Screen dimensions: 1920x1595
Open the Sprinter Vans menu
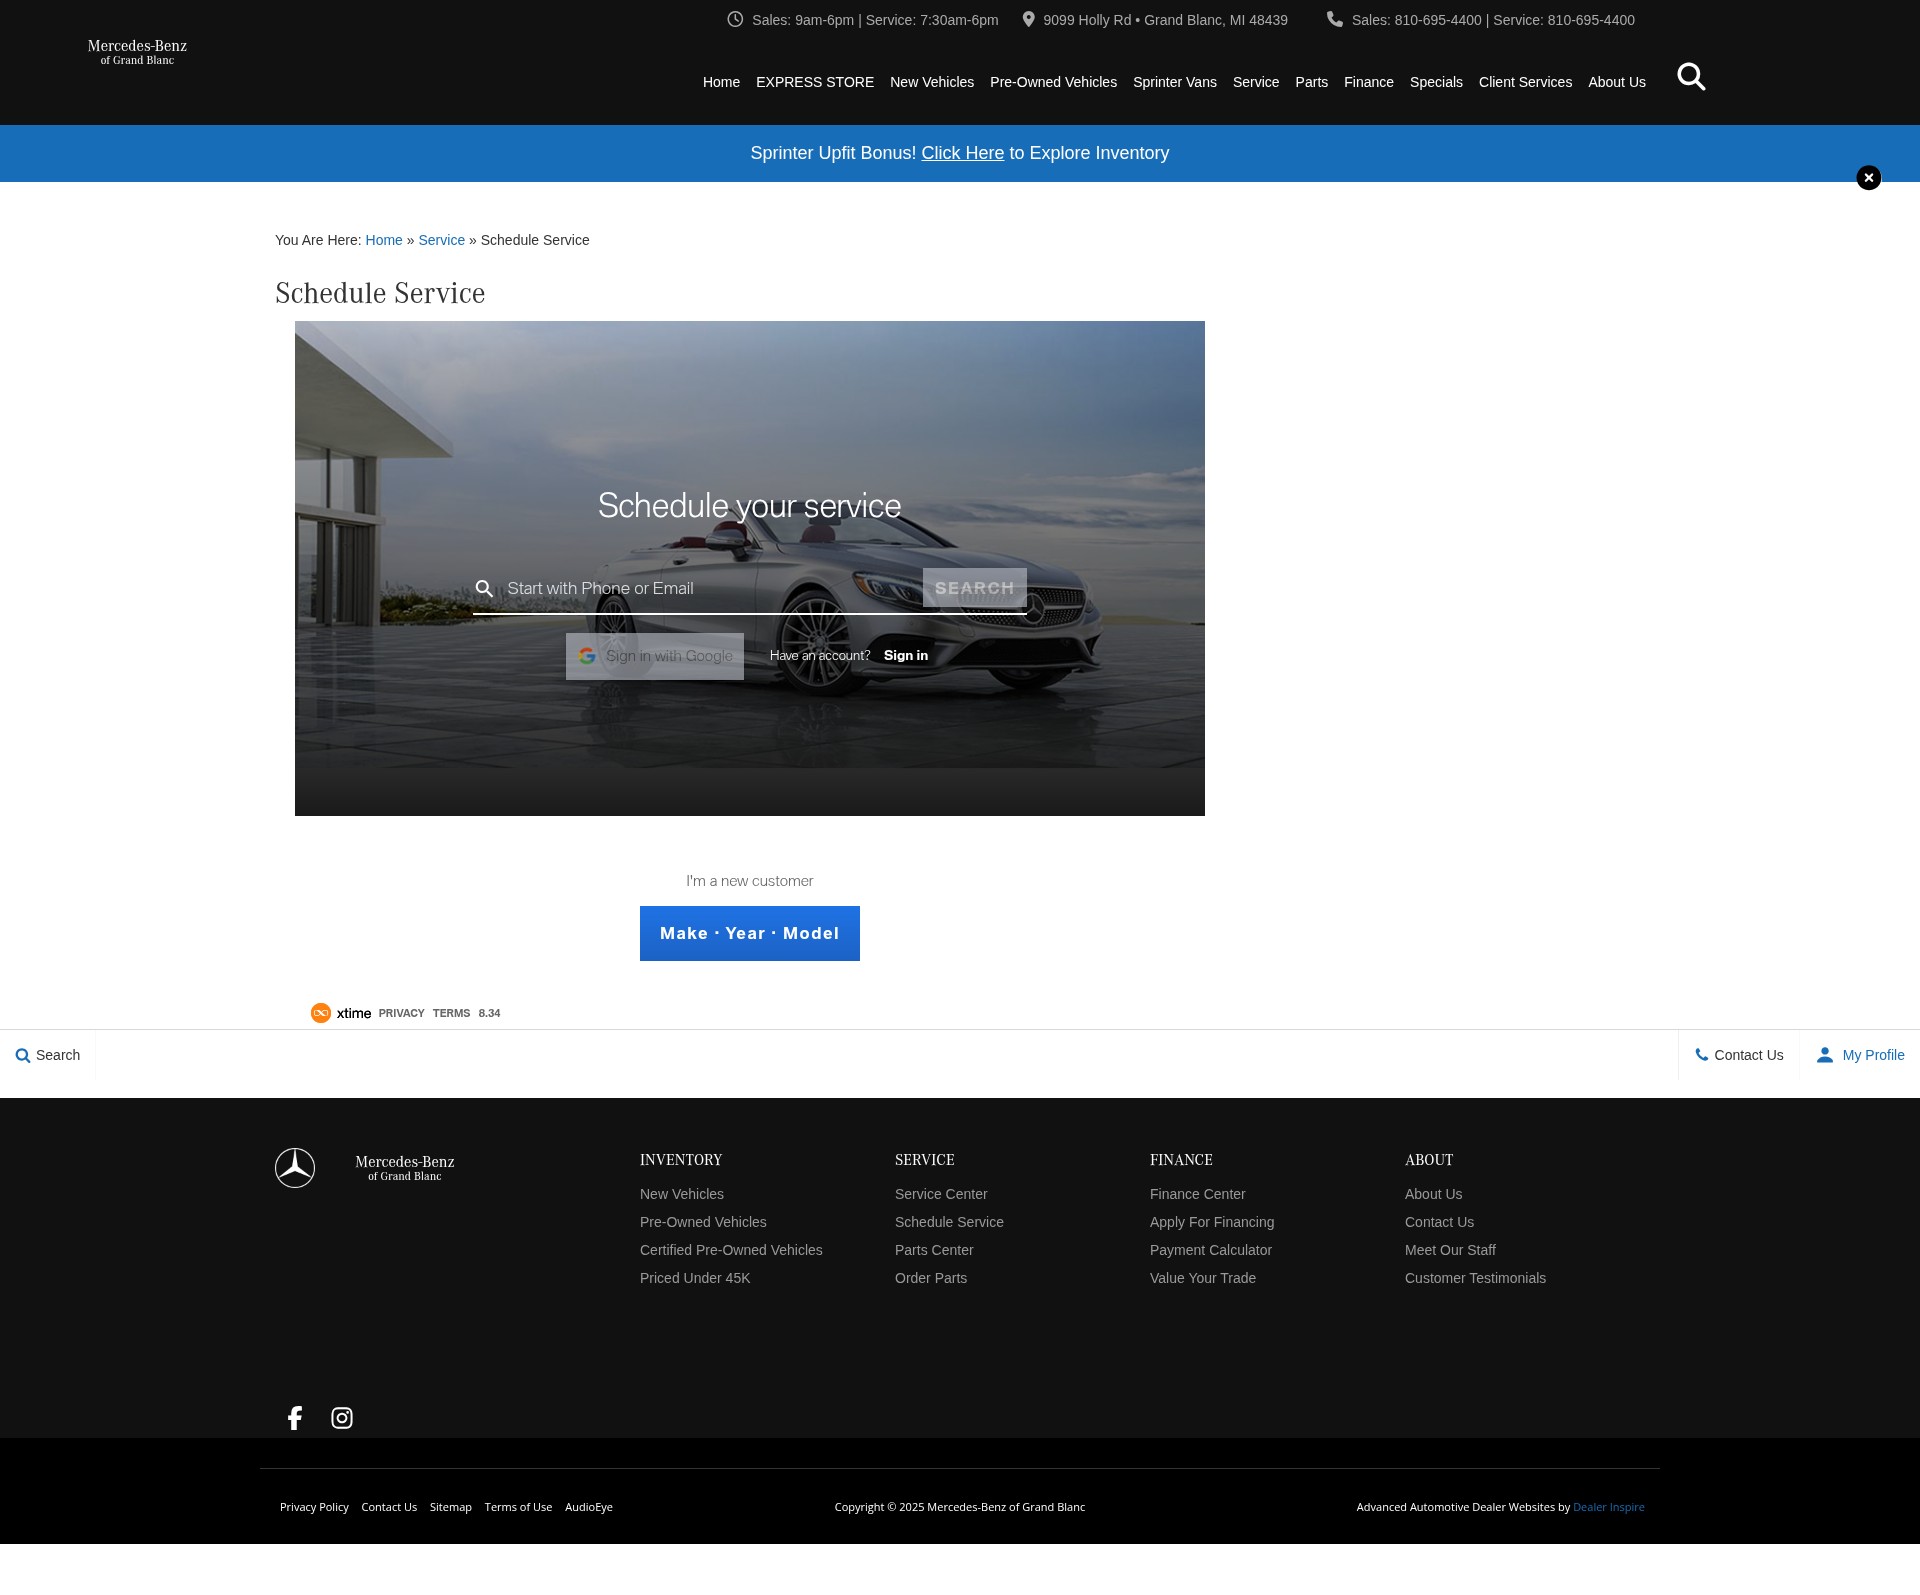point(1175,82)
